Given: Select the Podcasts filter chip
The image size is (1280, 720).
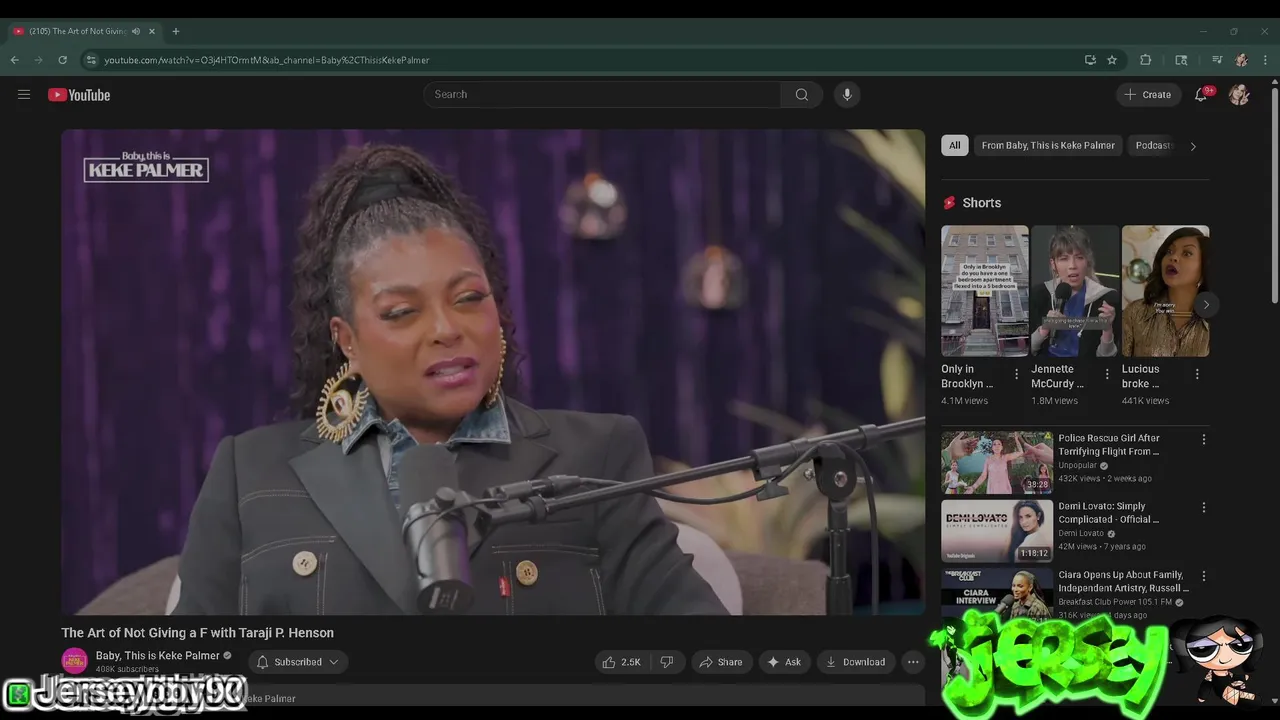Looking at the screenshot, I should pos(1153,145).
